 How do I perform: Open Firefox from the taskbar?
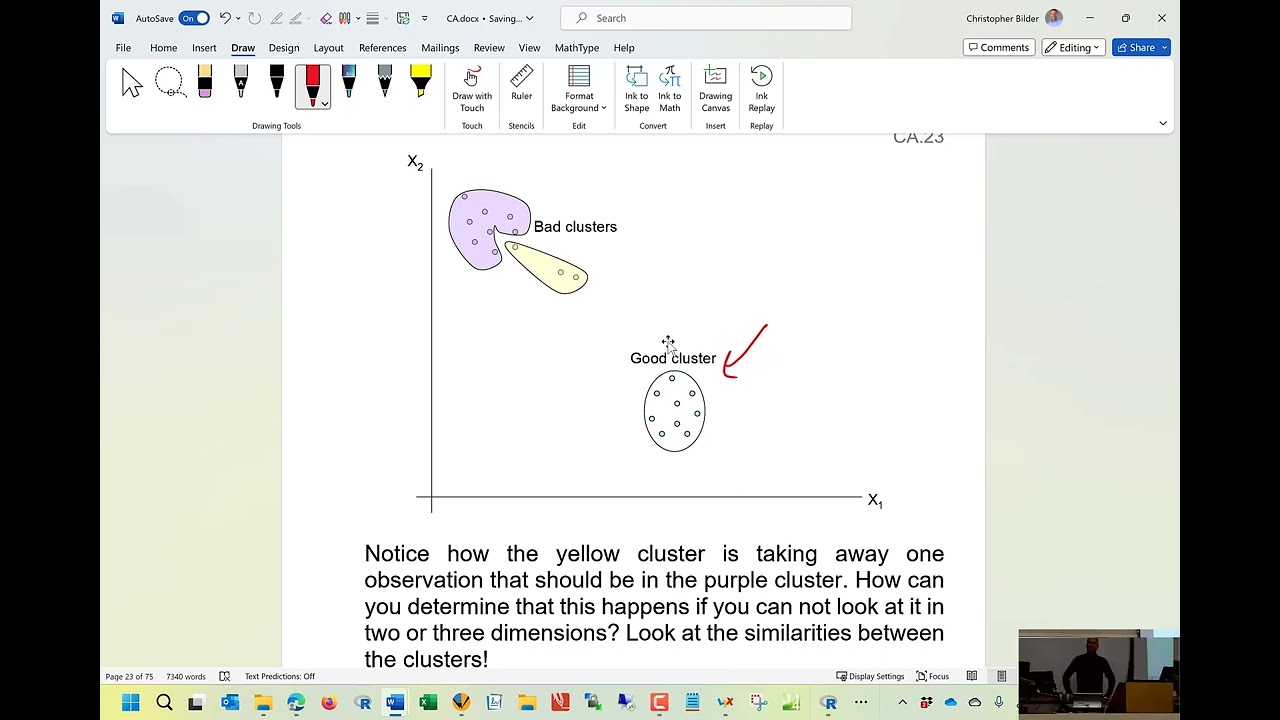click(x=329, y=703)
